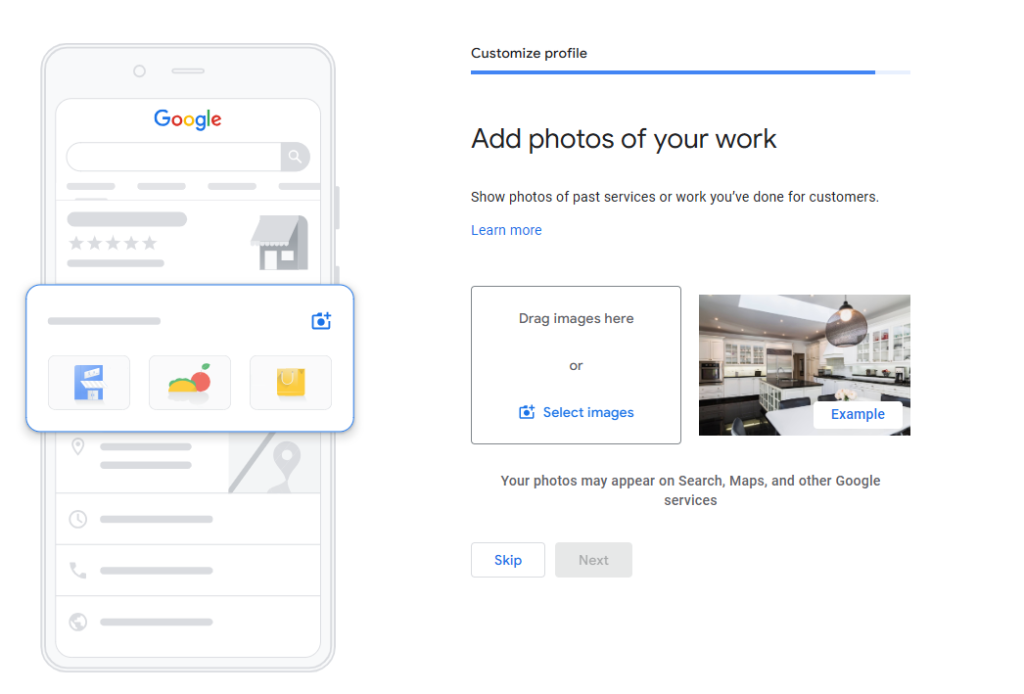The height and width of the screenshot is (694, 1024).
Task: Open the Learn more link
Action: (506, 230)
